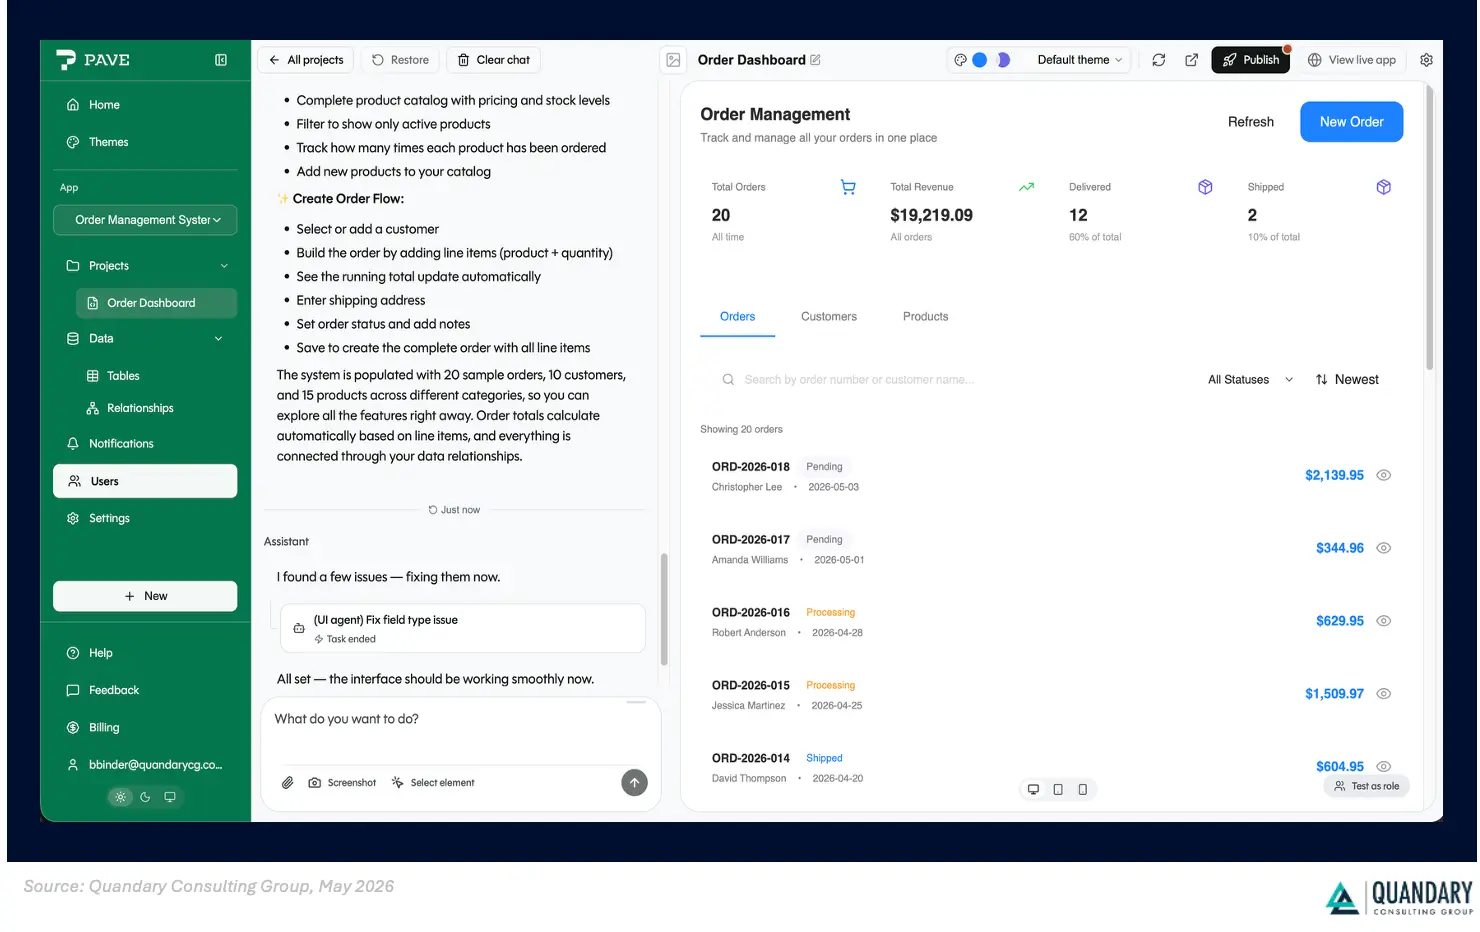Open Notifications in the sidebar
Screen dimensions: 1480x932
point(145,444)
